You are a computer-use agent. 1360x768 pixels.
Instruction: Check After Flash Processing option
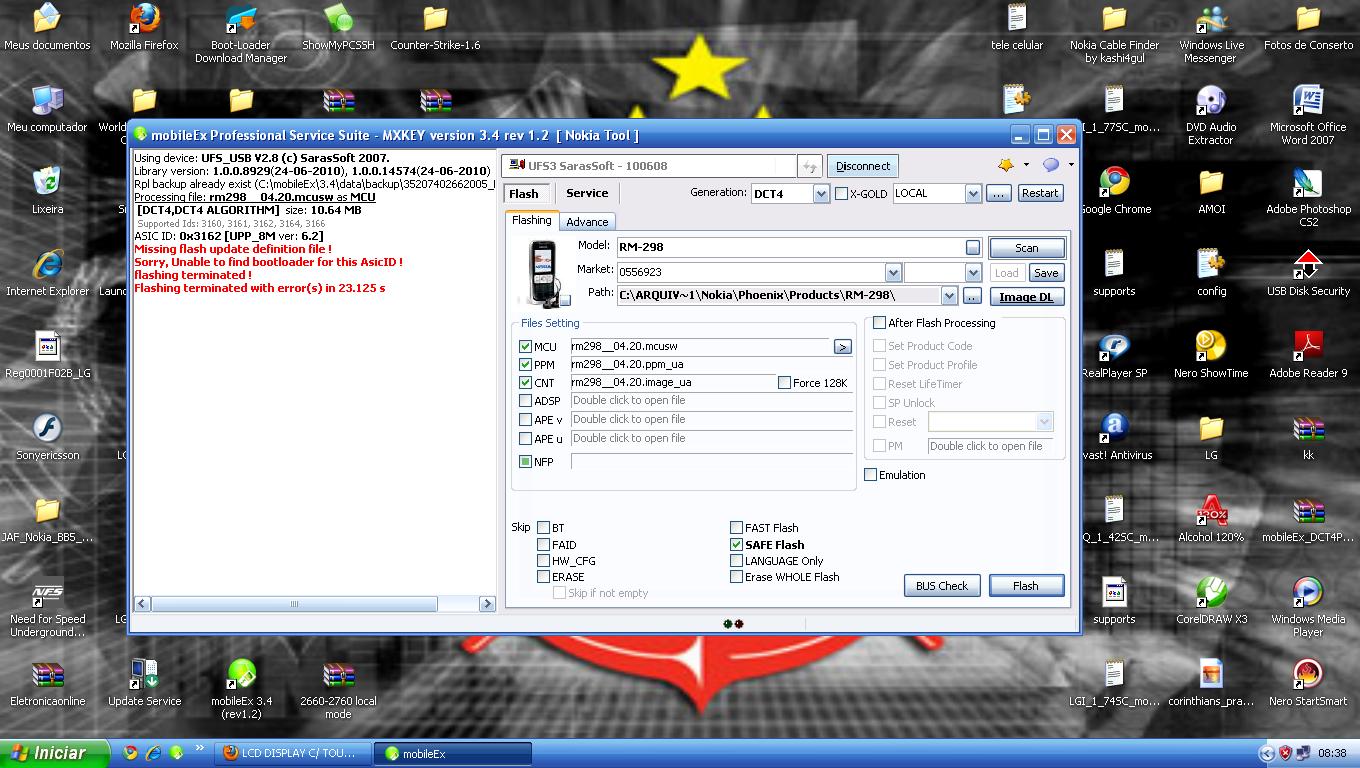pos(879,323)
